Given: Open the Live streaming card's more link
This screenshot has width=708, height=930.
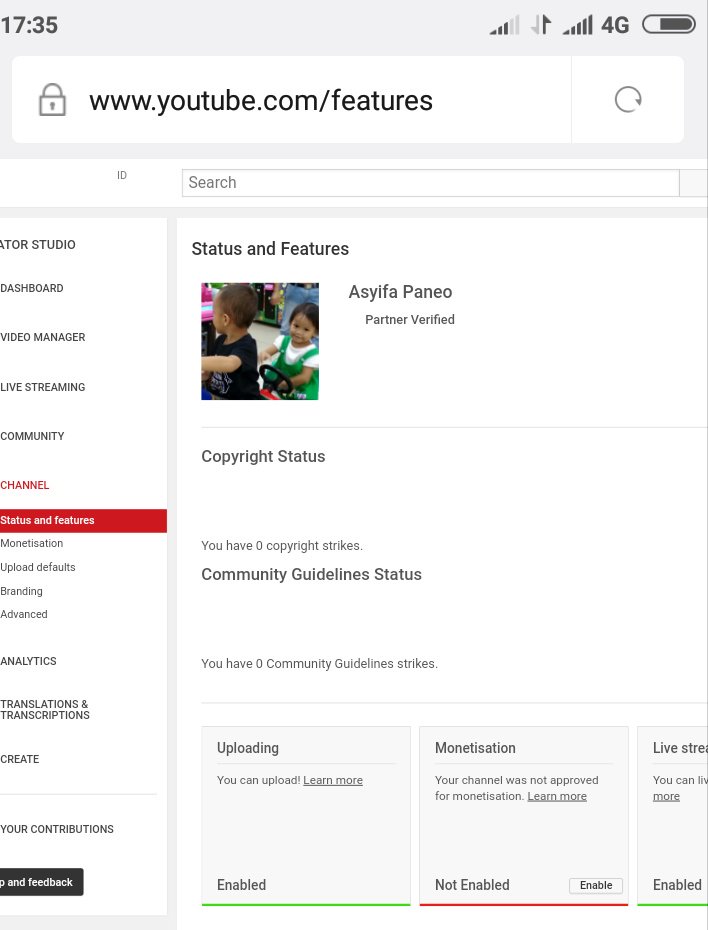Looking at the screenshot, I should [666, 797].
